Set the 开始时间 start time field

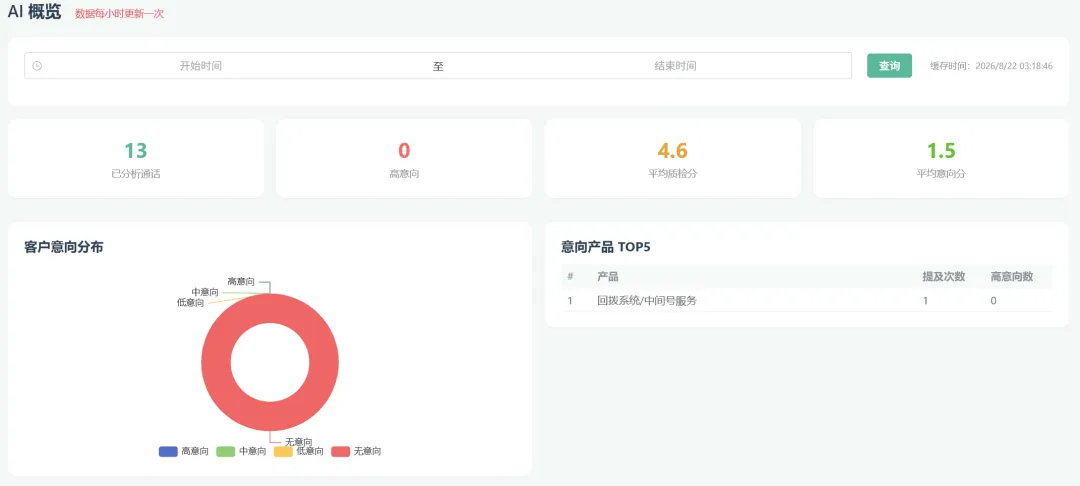click(x=200, y=66)
